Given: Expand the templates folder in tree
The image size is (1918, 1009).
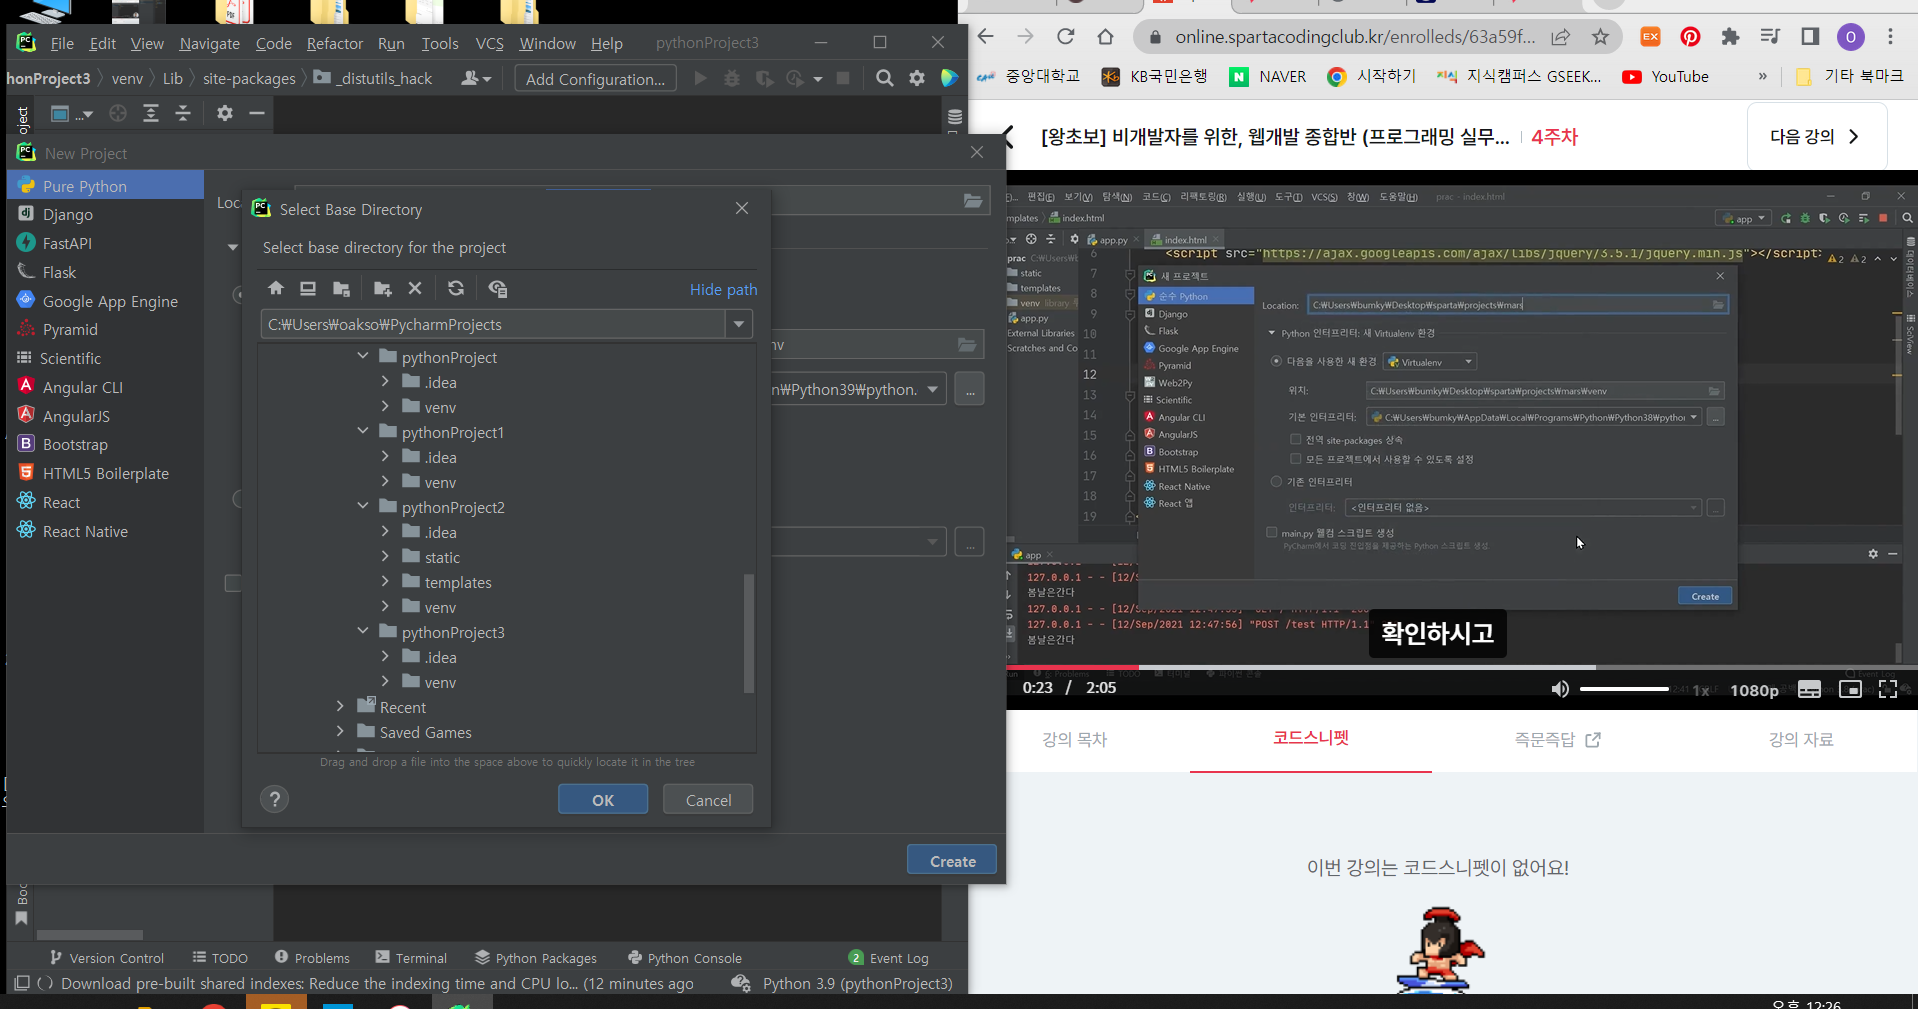Looking at the screenshot, I should 385,581.
